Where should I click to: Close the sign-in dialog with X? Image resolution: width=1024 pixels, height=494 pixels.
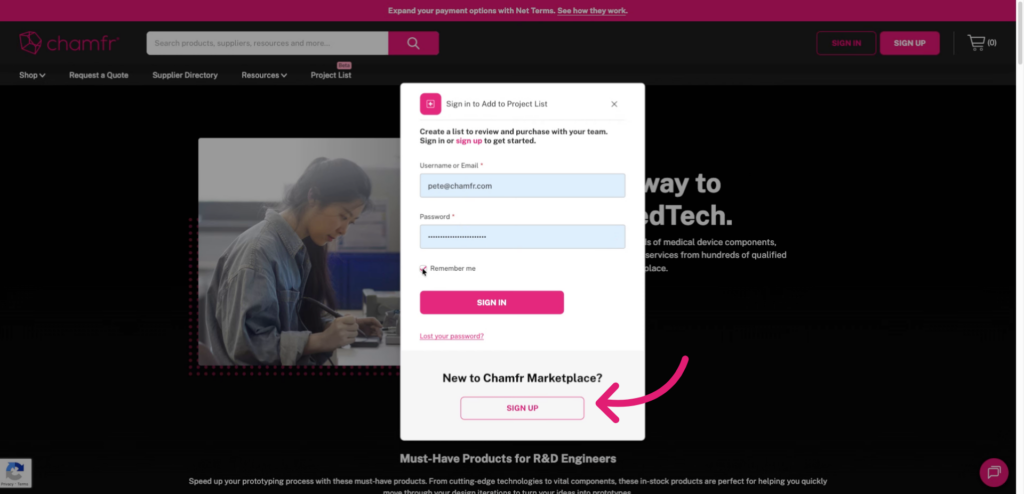click(x=614, y=104)
